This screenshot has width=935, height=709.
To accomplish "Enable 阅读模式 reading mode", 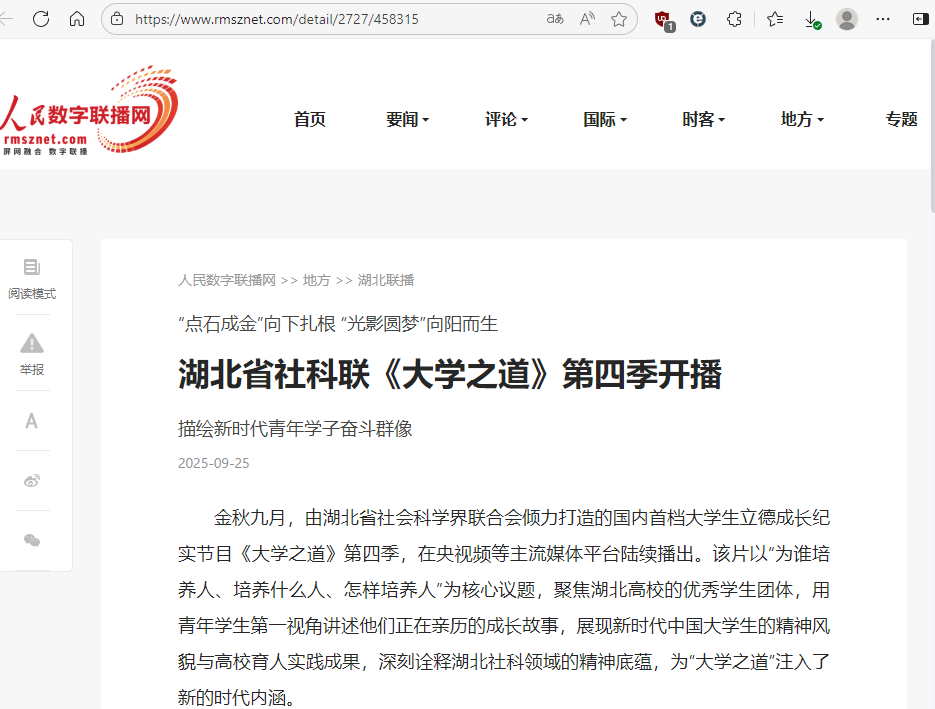I will coord(32,278).
